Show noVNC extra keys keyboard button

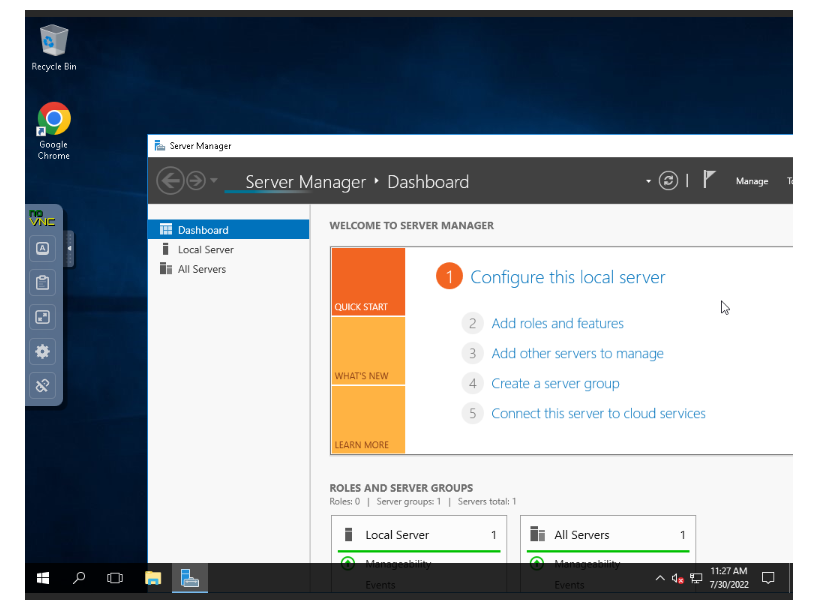[x=43, y=249]
